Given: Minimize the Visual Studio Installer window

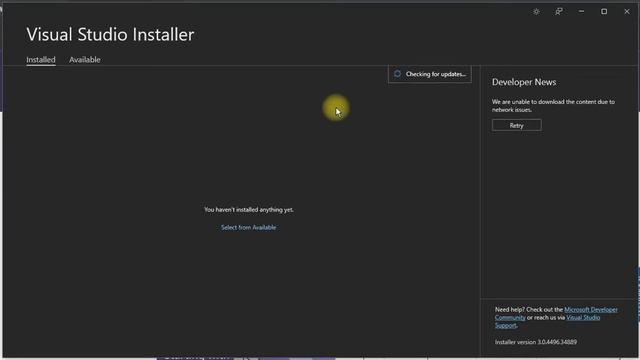Looking at the screenshot, I should [x=581, y=12].
